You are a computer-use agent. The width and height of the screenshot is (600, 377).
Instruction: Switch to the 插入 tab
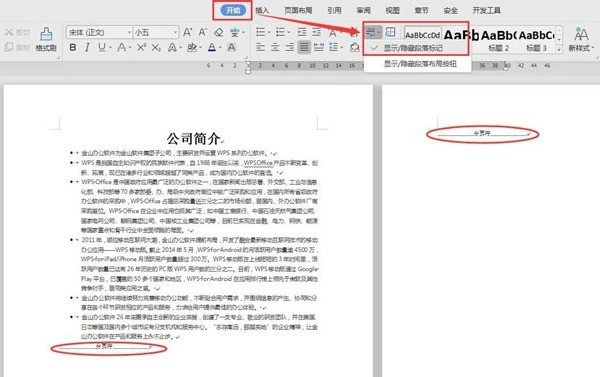tap(262, 11)
